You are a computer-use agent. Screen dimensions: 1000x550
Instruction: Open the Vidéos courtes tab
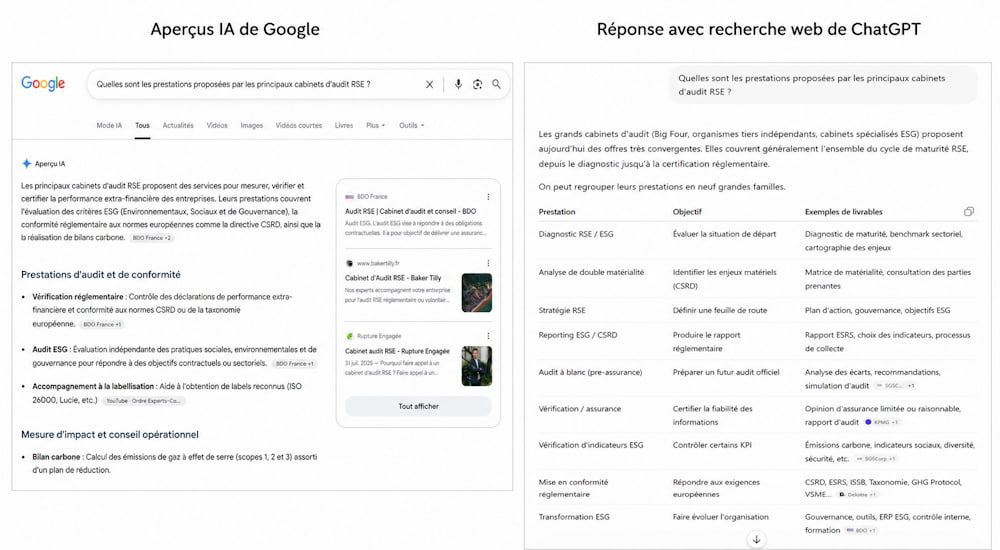point(298,126)
